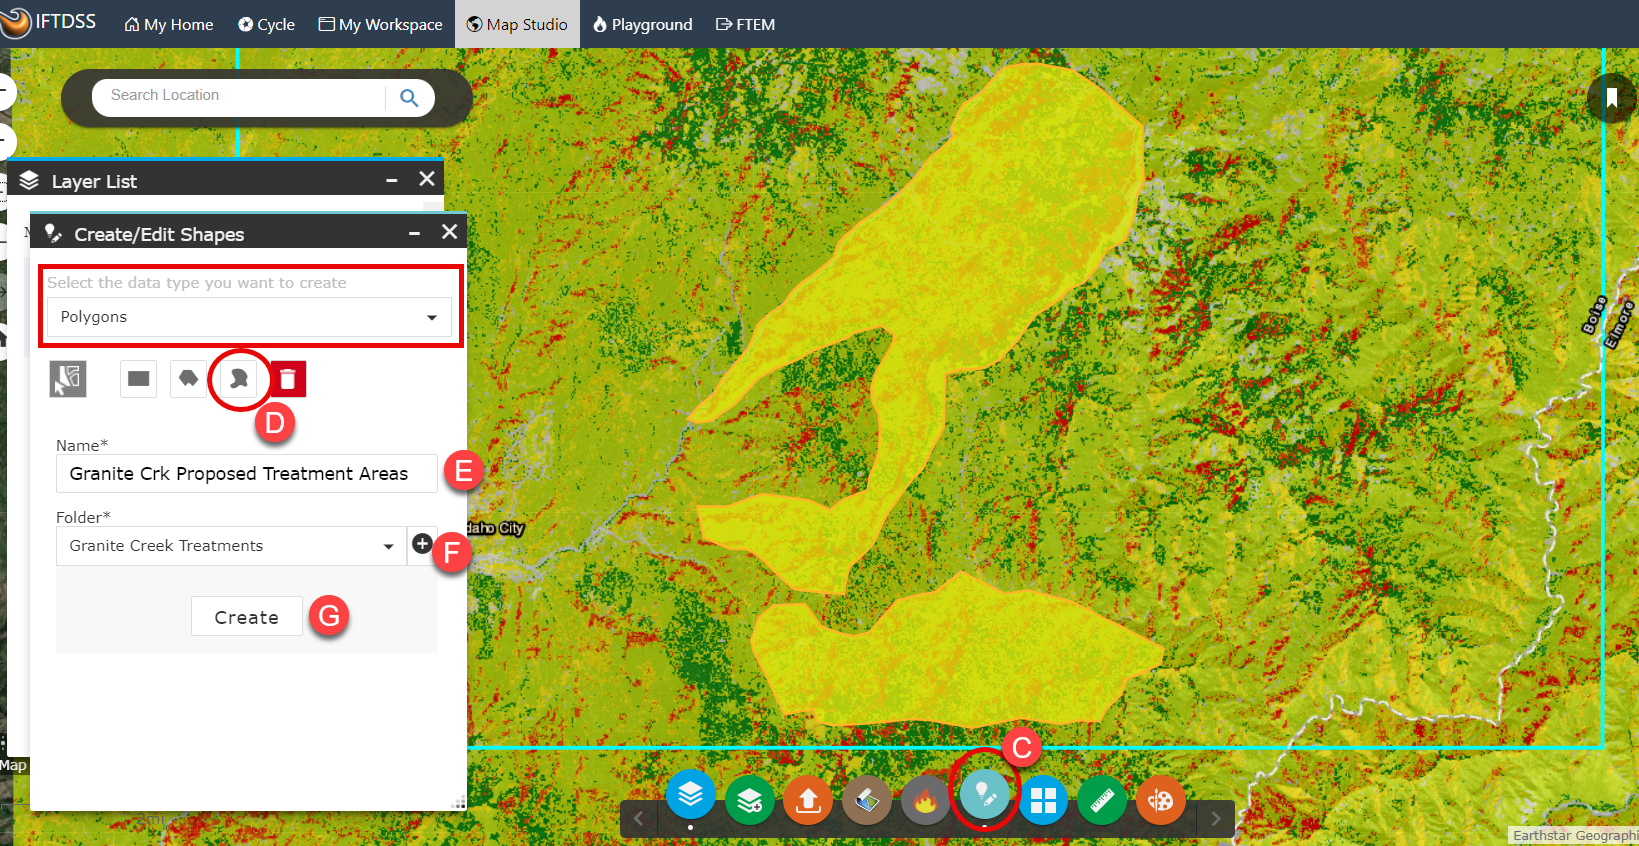Open the Add Layer widget with plus stack

click(x=750, y=800)
